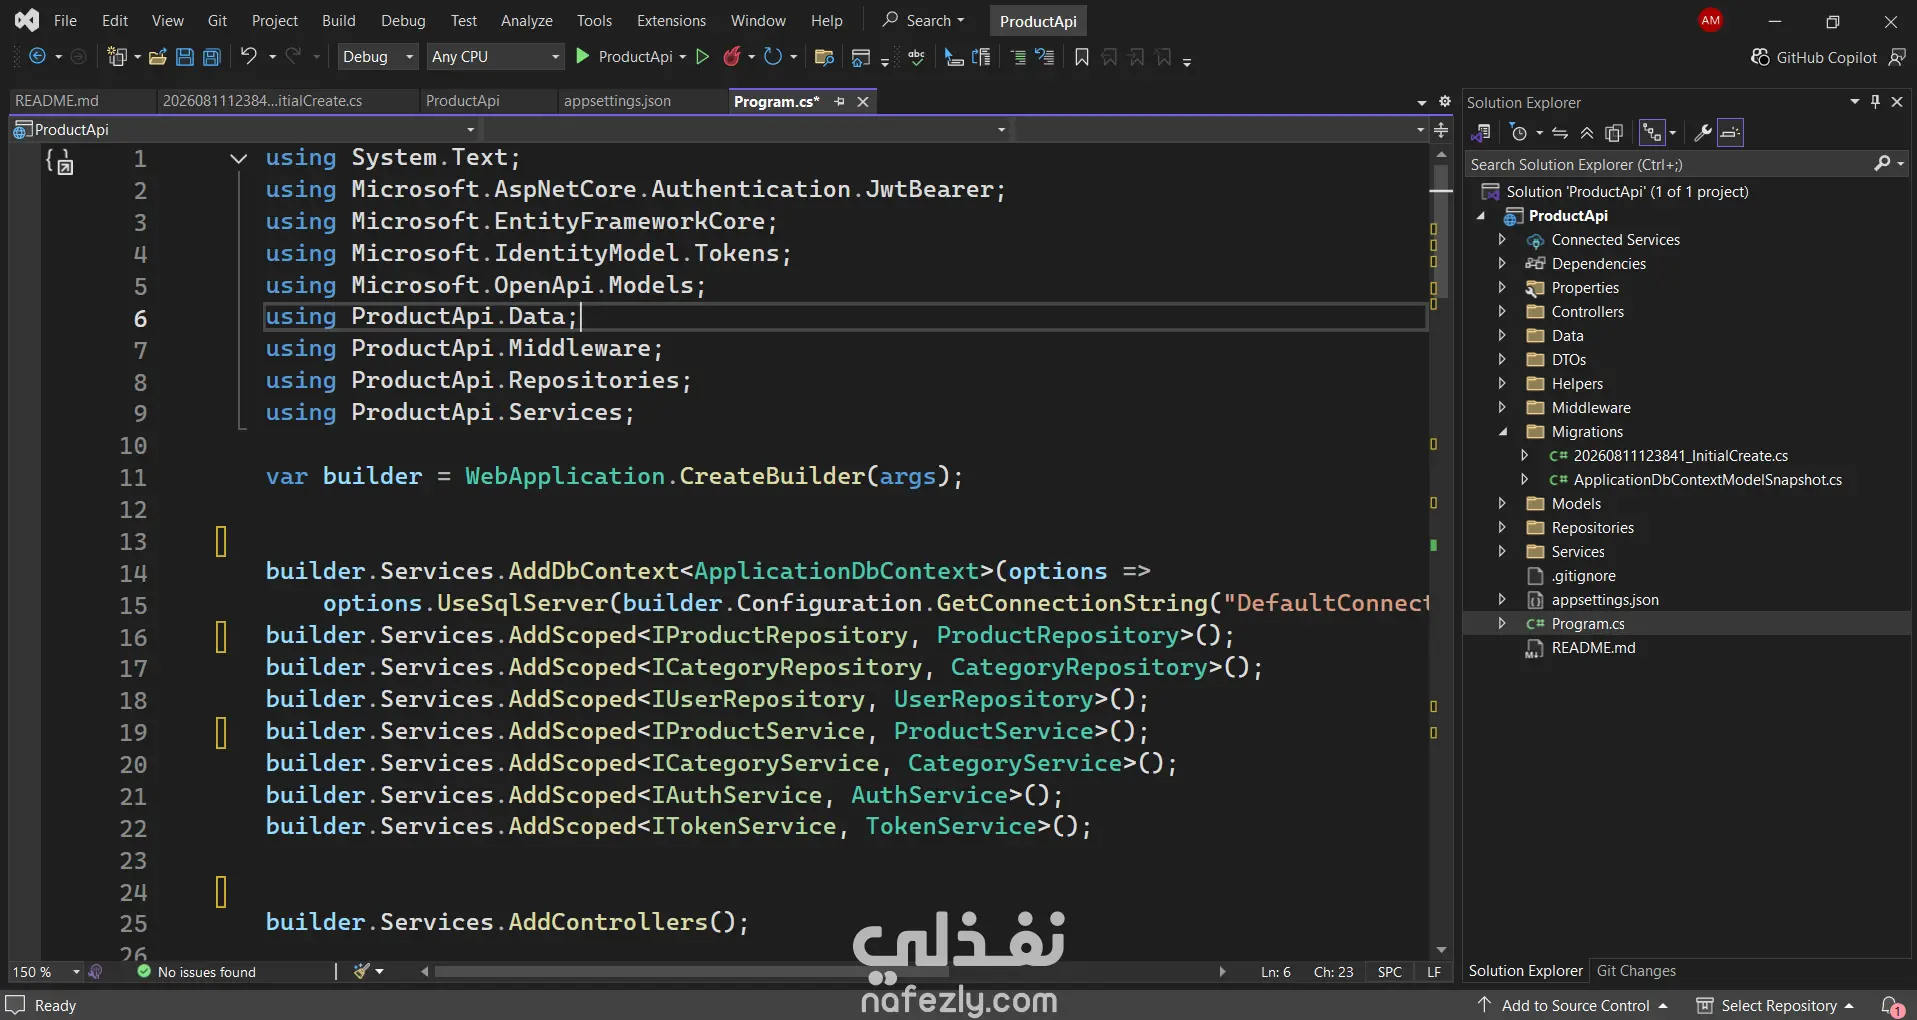Switch to the Git Changes tab

pyautogui.click(x=1636, y=971)
